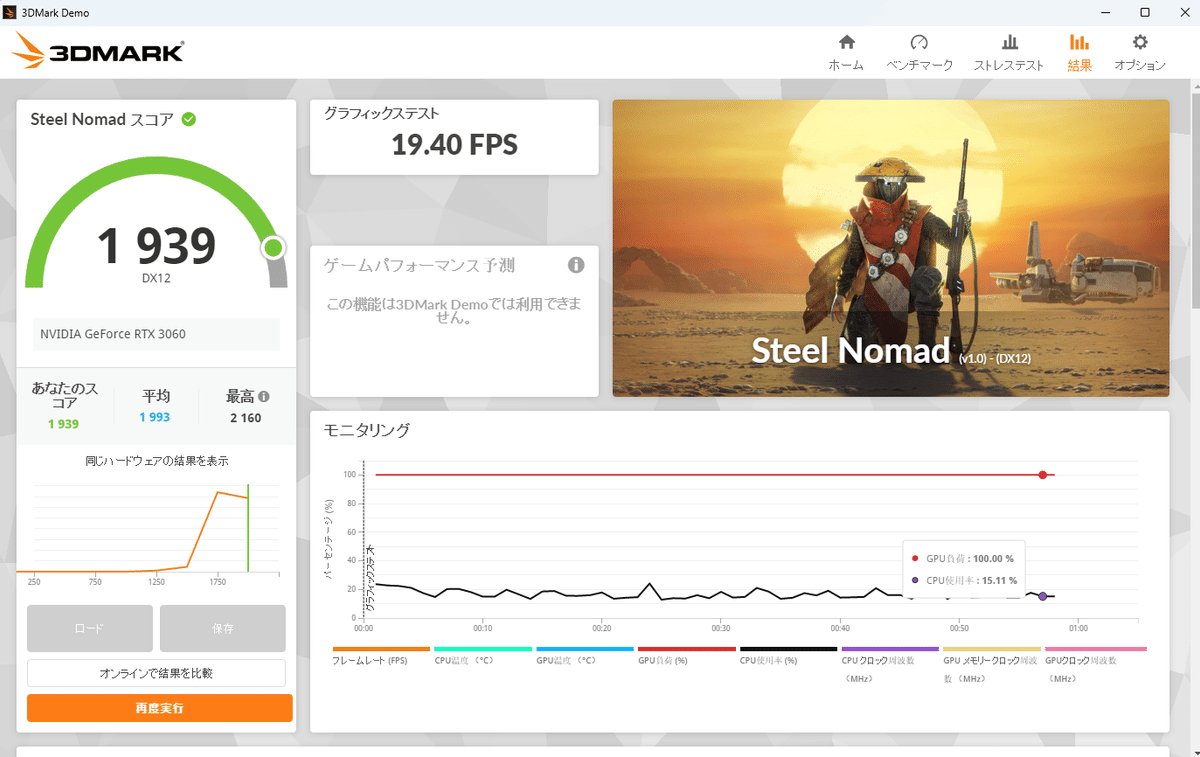Click the 再度実行 orange button

(x=160, y=708)
